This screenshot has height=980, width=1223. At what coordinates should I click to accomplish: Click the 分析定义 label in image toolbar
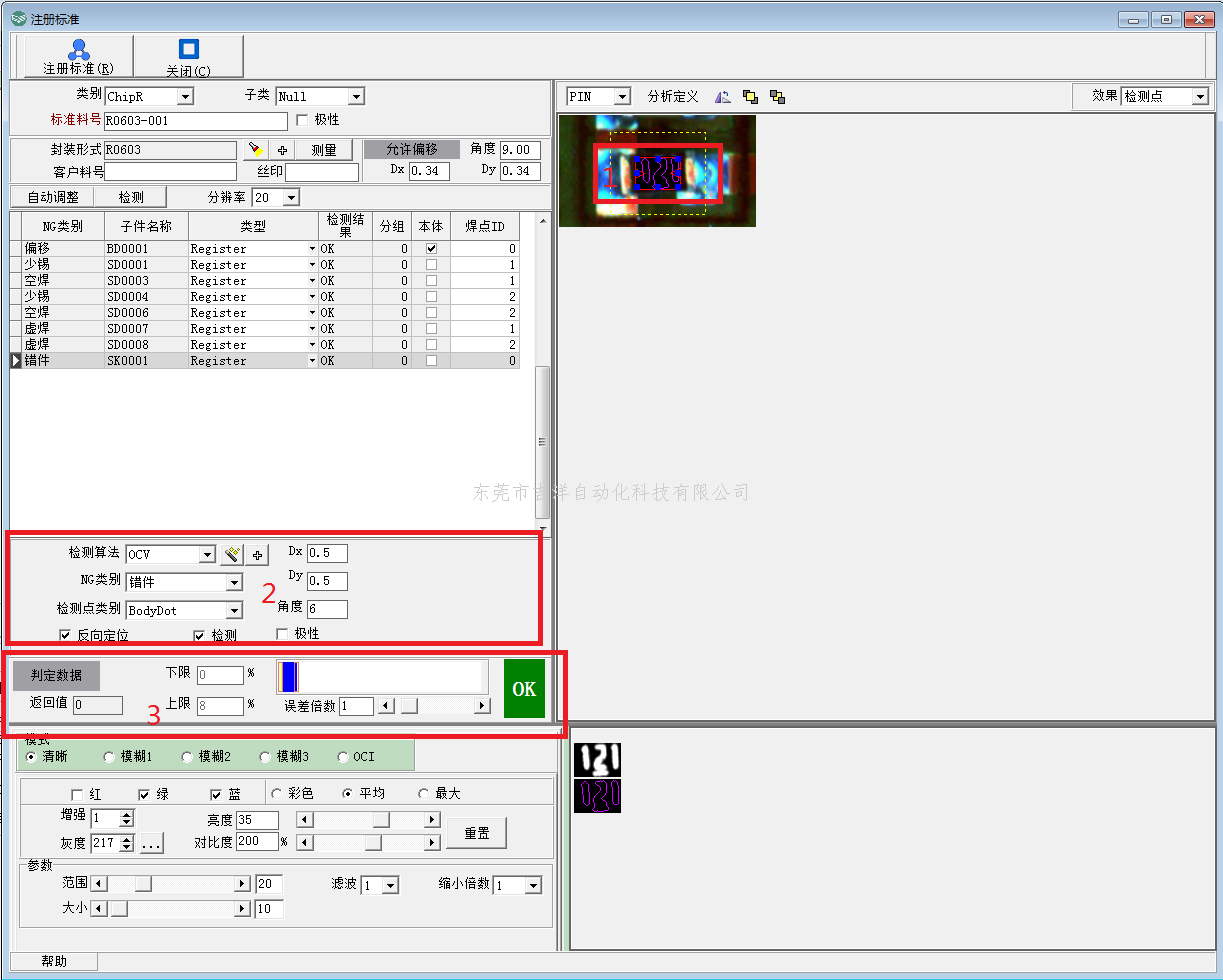click(x=673, y=97)
